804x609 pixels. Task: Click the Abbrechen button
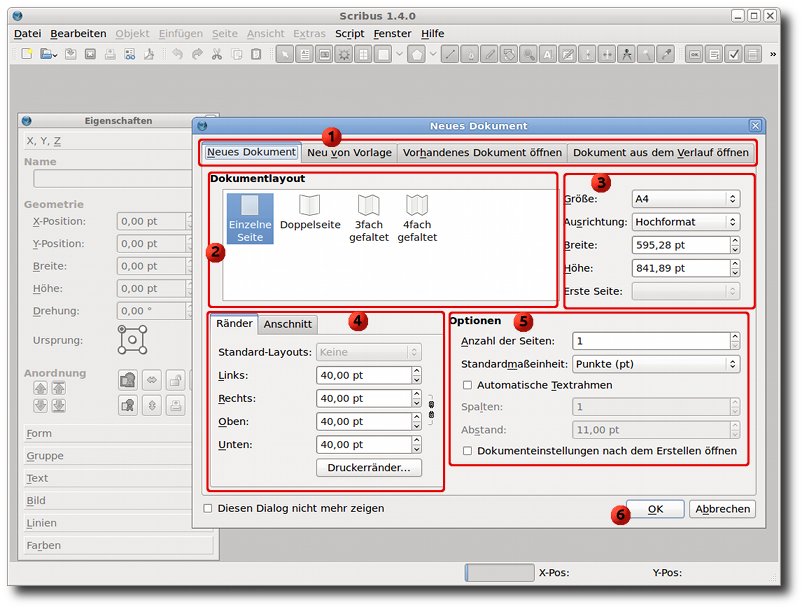click(722, 509)
